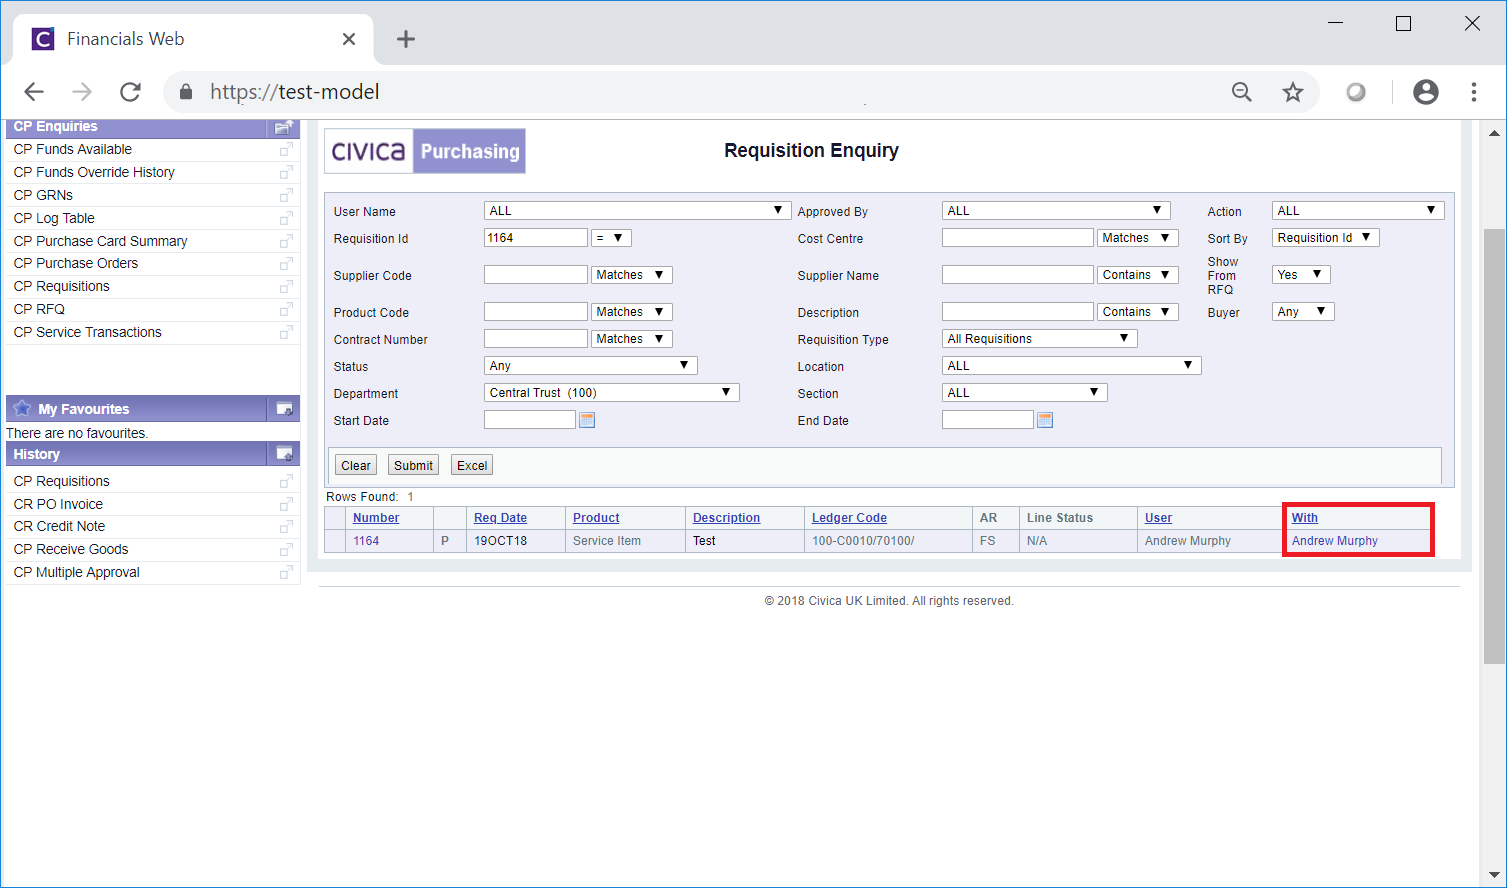Open CP Funds Available in new window icon
1507x888 pixels.
pyautogui.click(x=286, y=149)
